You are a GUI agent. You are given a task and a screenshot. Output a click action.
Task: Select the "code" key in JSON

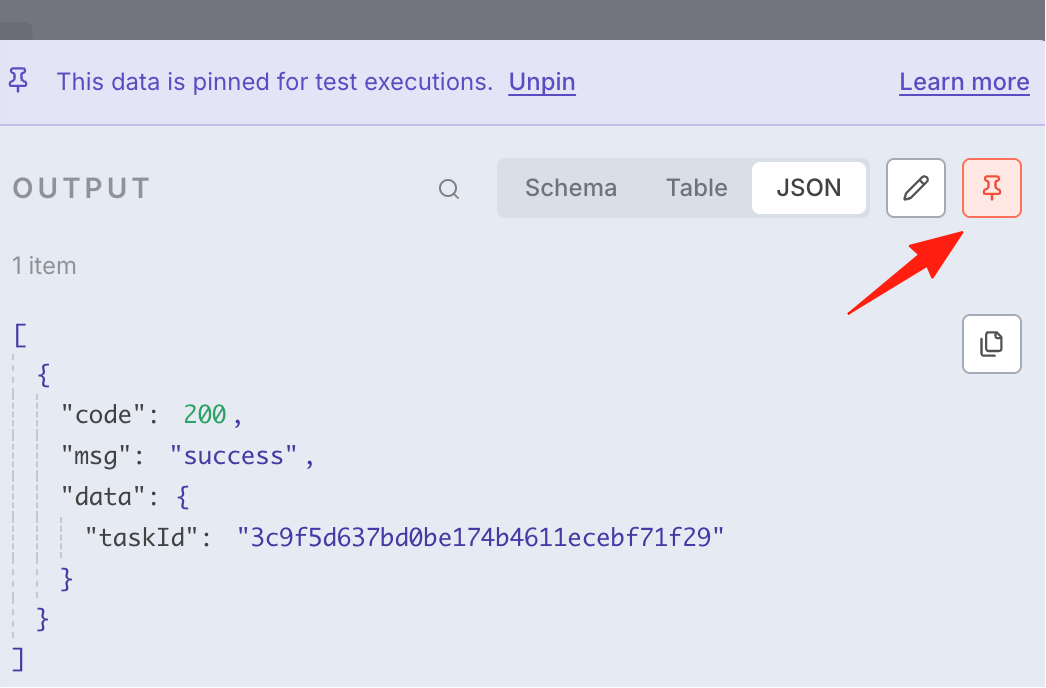103,415
